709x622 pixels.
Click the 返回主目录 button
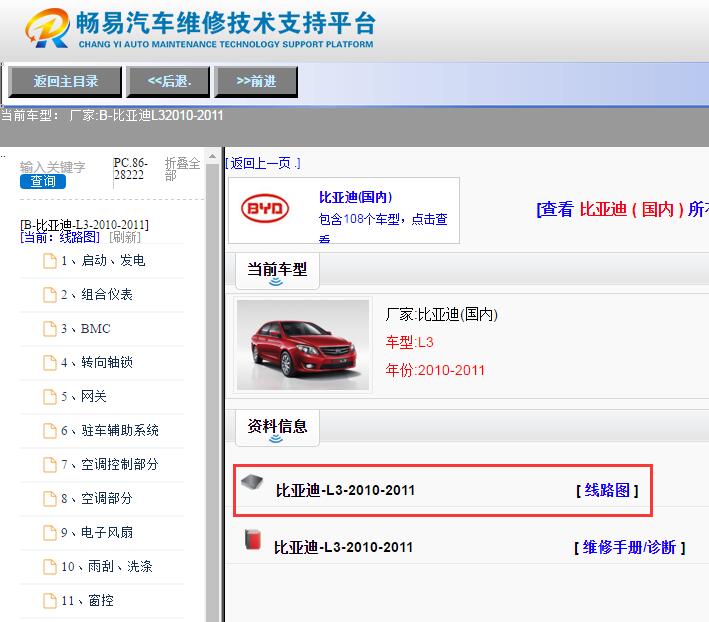click(x=65, y=82)
